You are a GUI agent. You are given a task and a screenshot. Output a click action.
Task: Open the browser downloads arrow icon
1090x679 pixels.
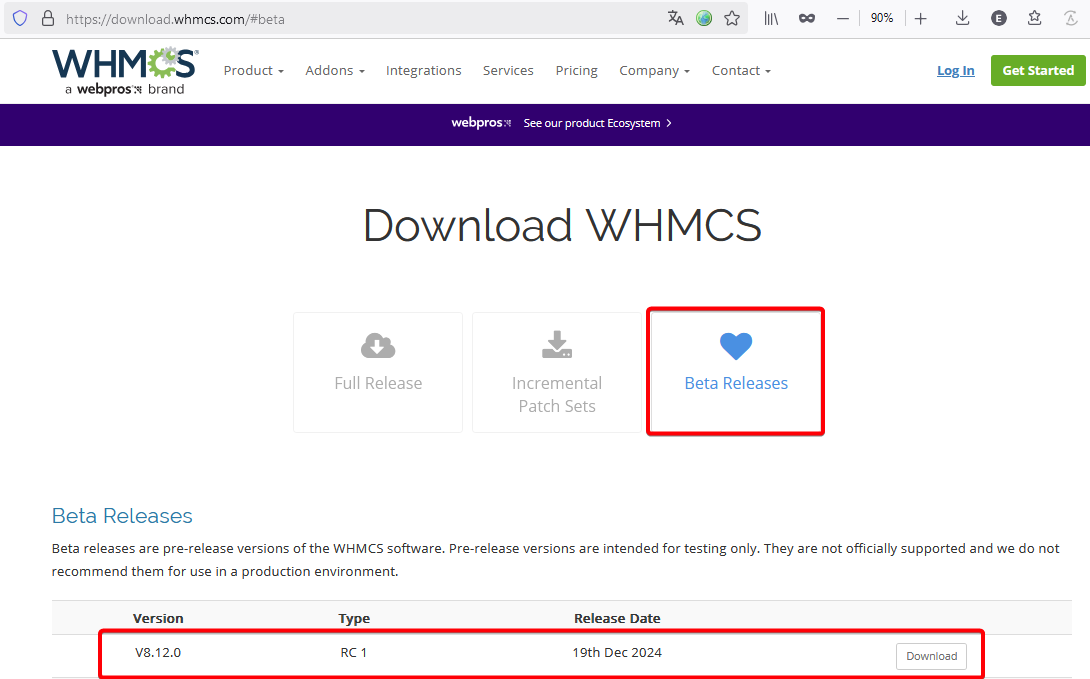pyautogui.click(x=962, y=18)
